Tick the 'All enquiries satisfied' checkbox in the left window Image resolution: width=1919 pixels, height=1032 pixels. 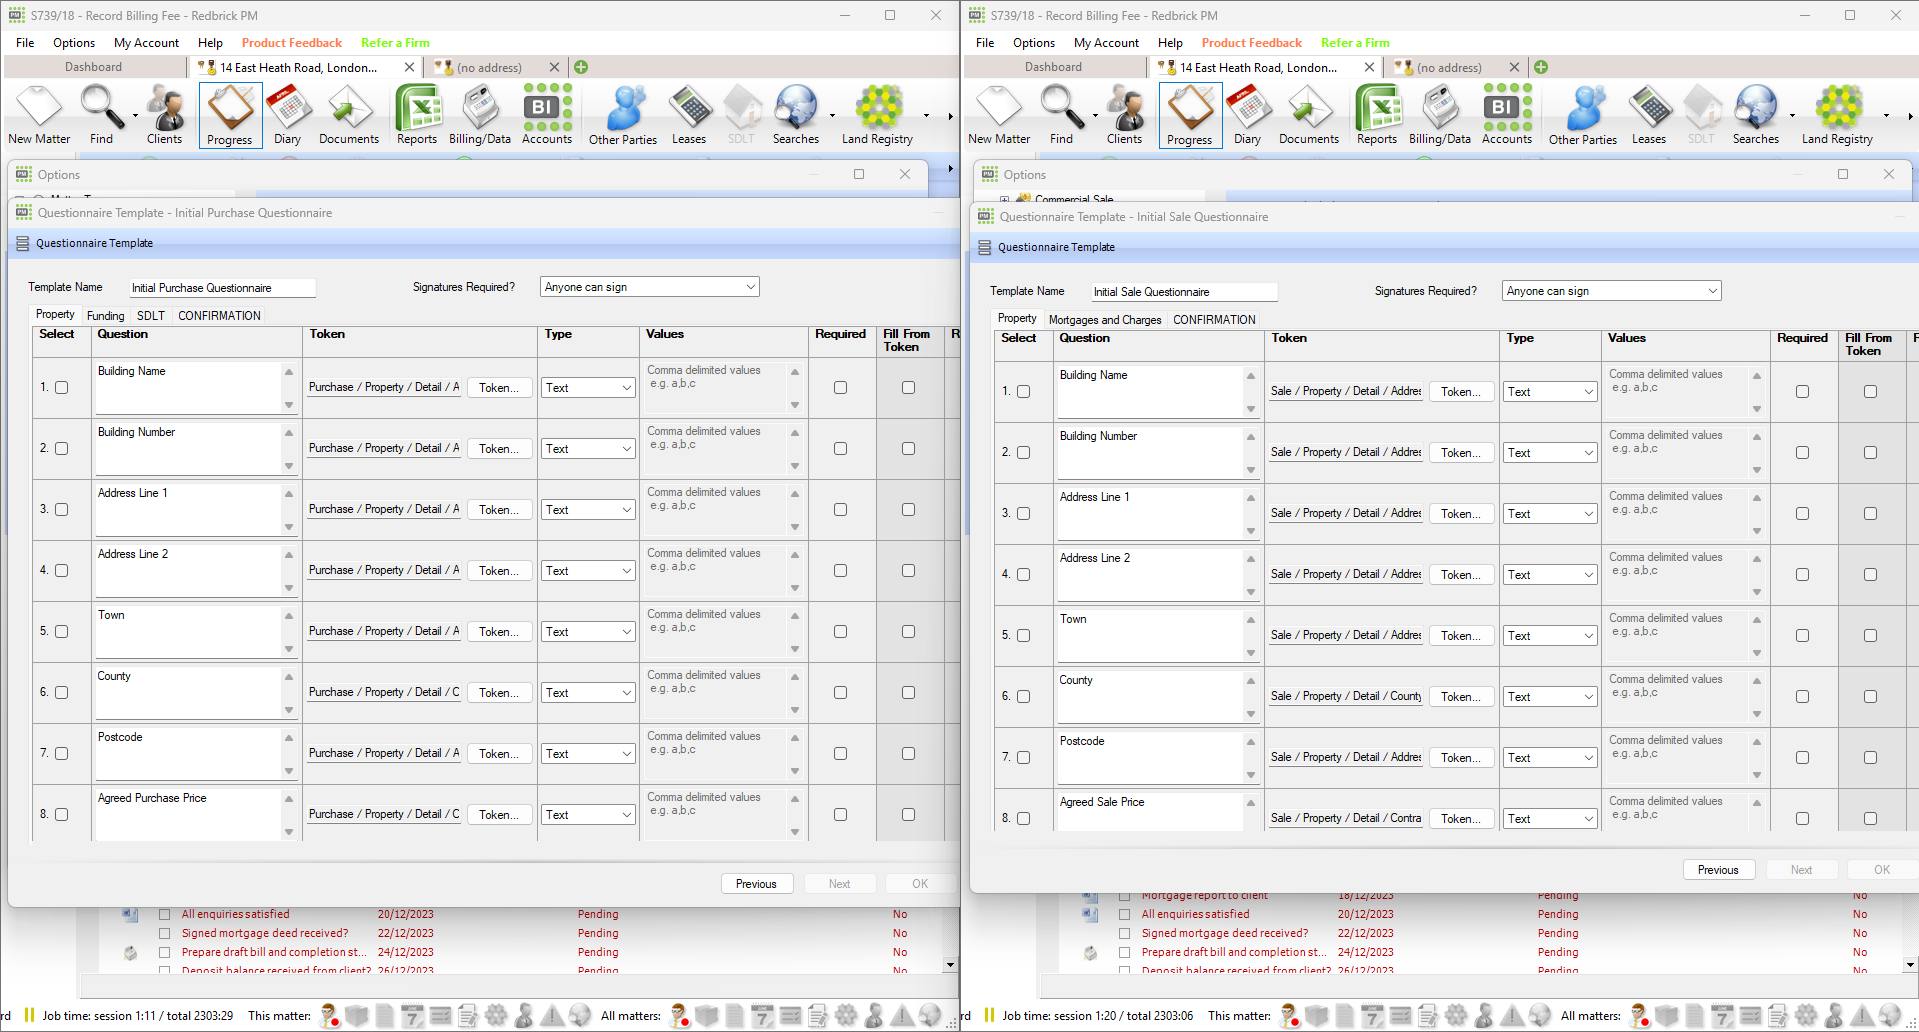pyautogui.click(x=165, y=914)
